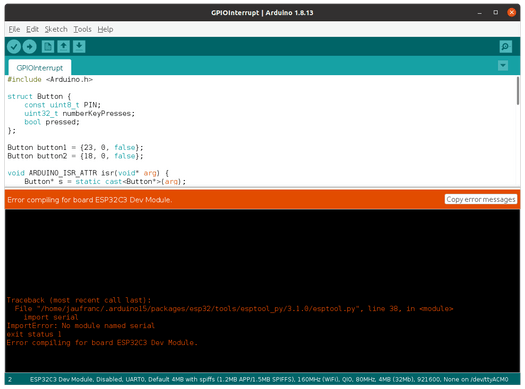Click the ImportError line in console
This screenshot has width=525, height=389.
click(81, 325)
